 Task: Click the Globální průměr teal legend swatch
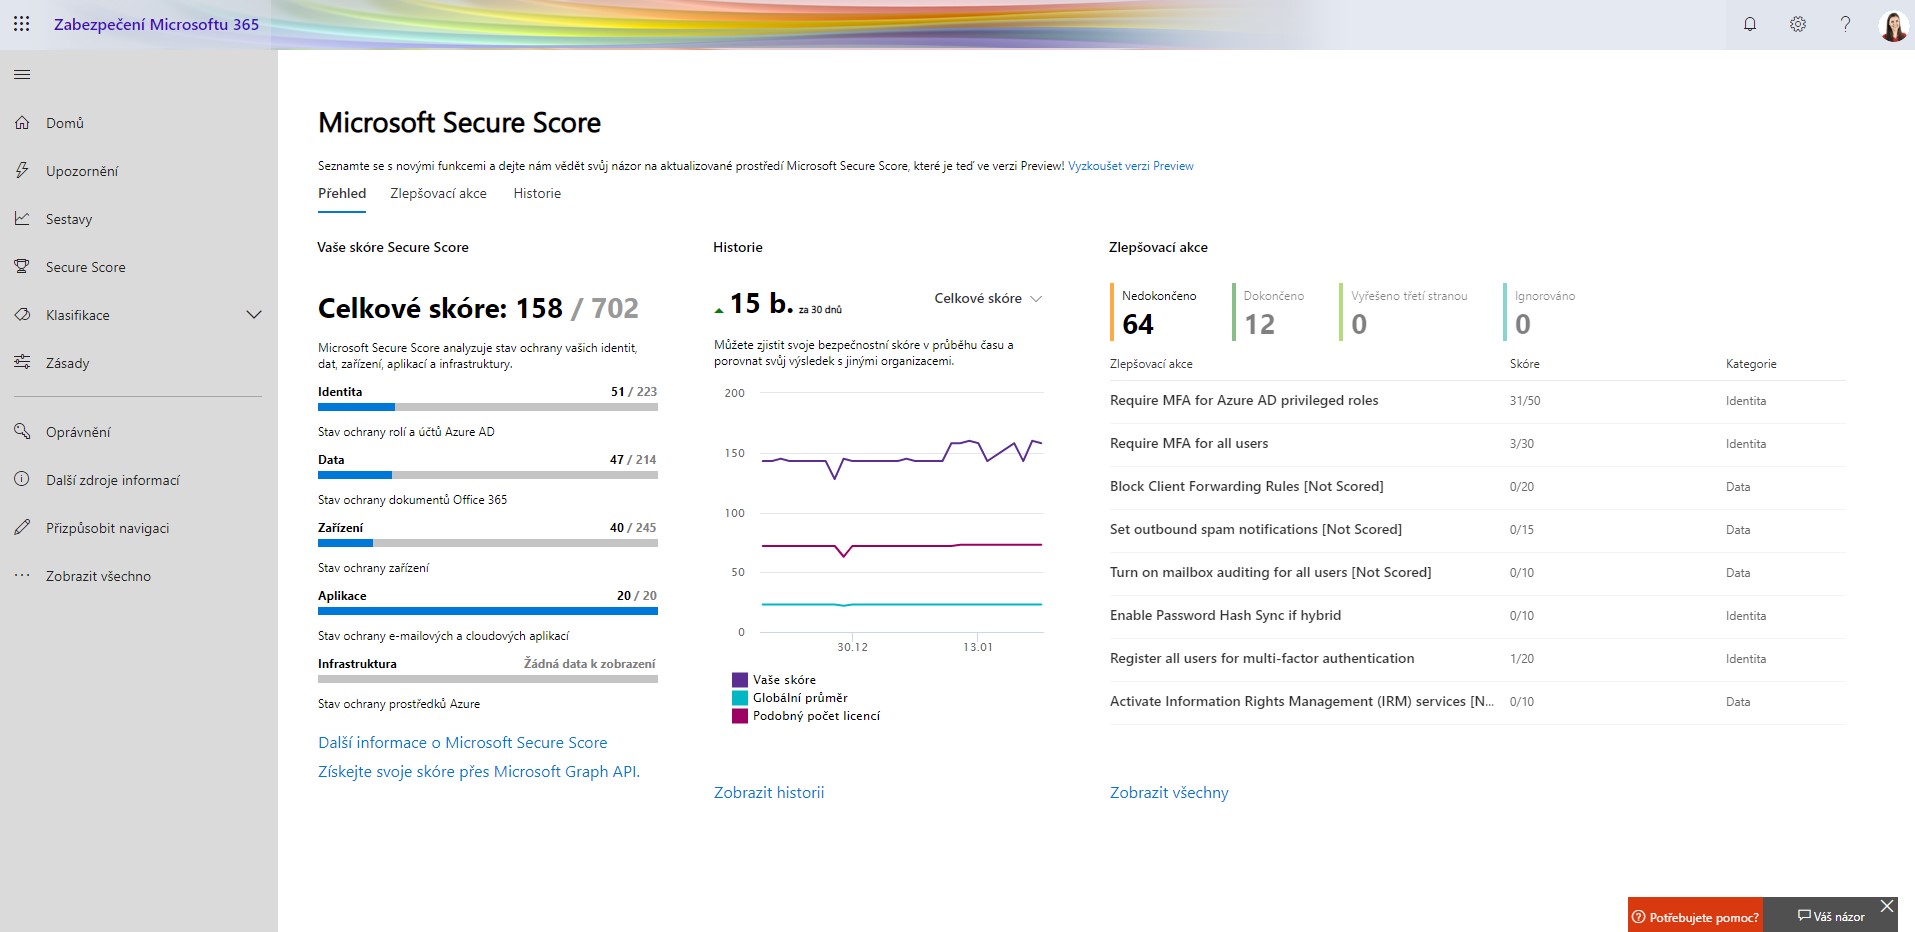click(740, 698)
